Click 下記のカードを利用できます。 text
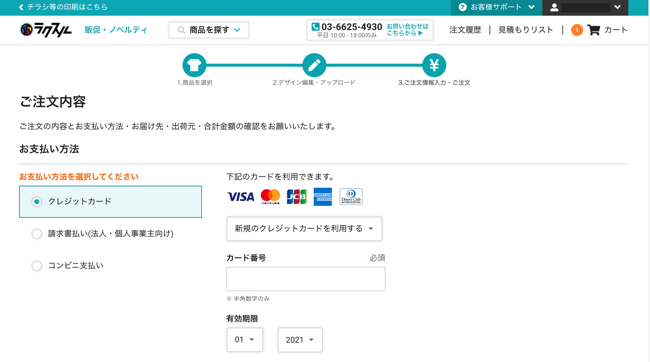This screenshot has width=650, height=362. pyautogui.click(x=281, y=177)
